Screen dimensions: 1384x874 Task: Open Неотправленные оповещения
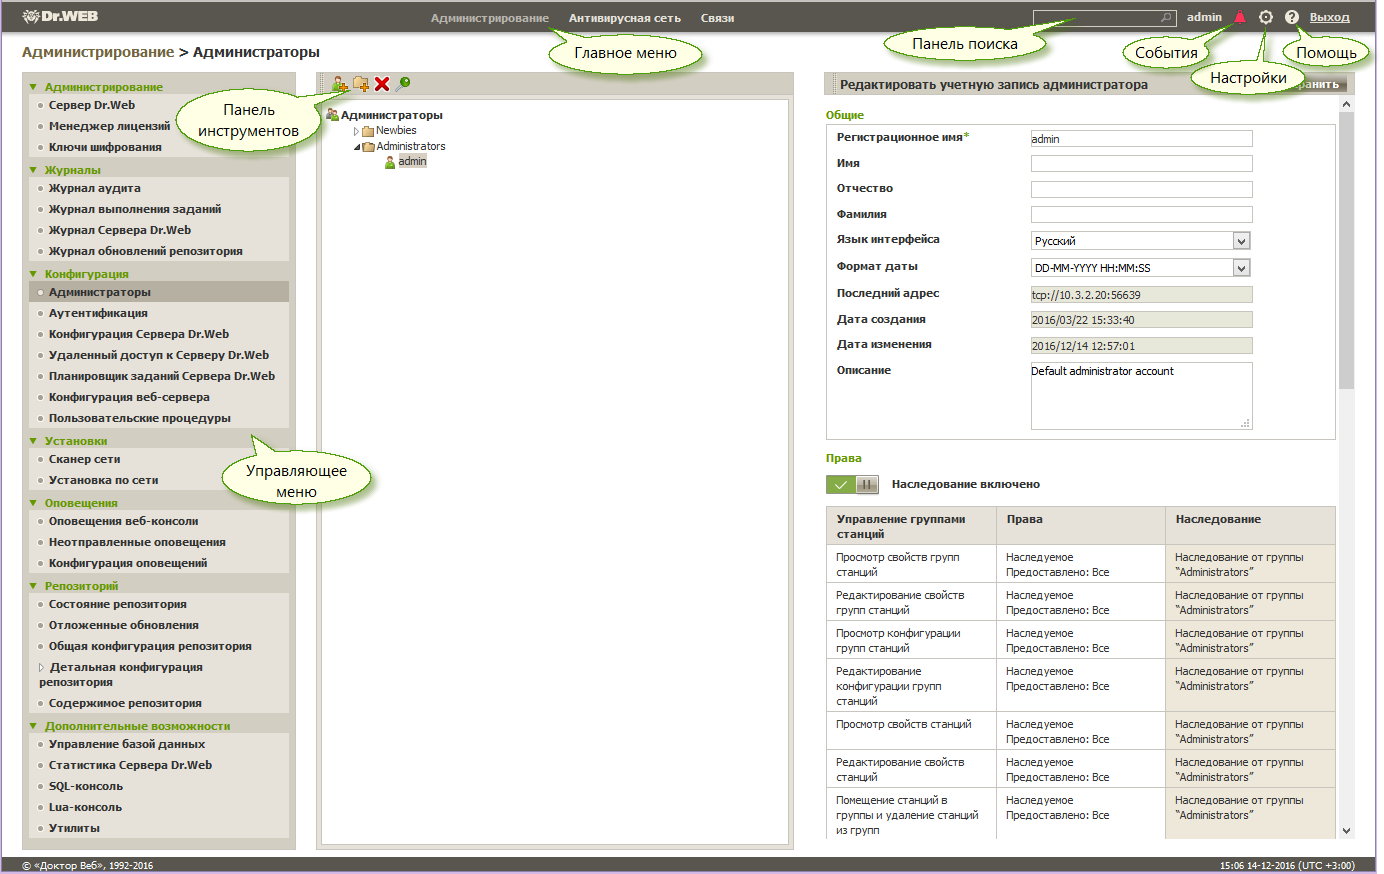coord(137,542)
